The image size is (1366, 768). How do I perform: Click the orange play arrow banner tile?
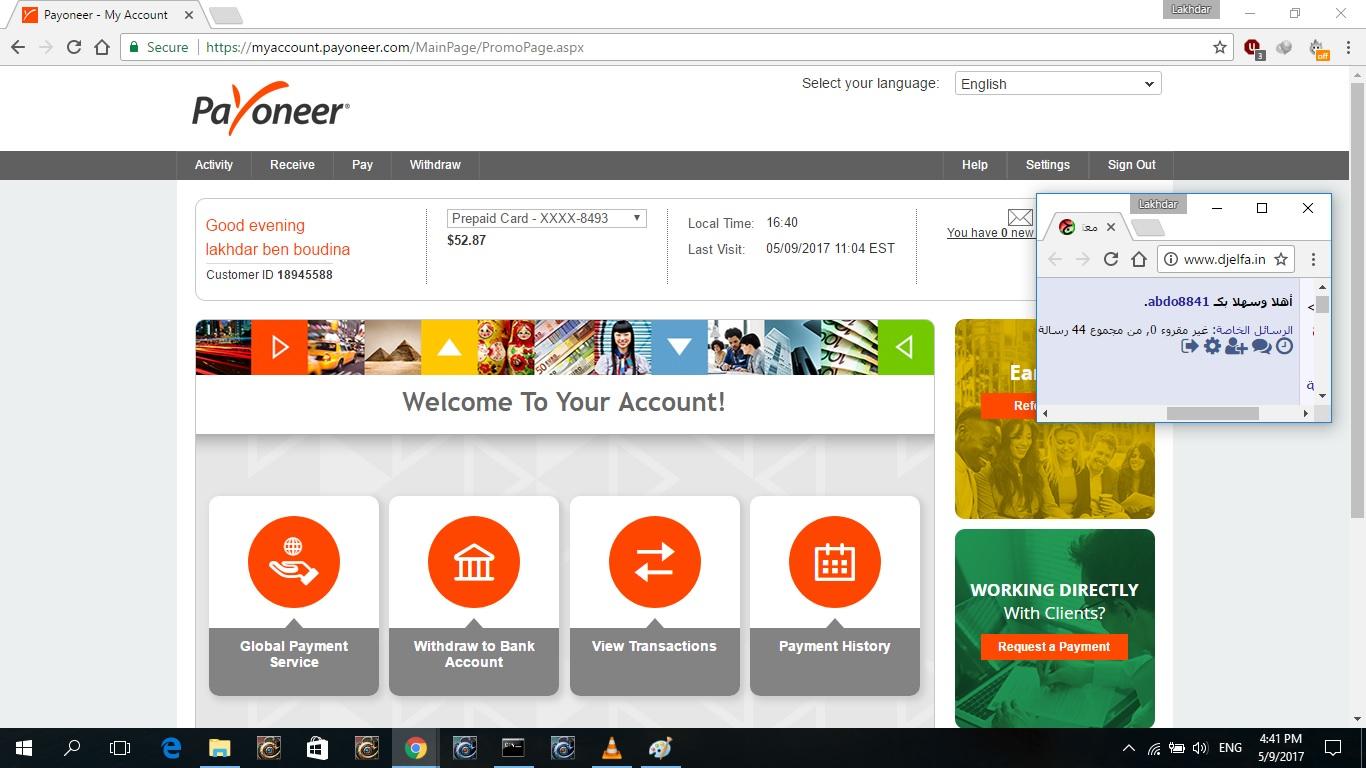pos(279,347)
